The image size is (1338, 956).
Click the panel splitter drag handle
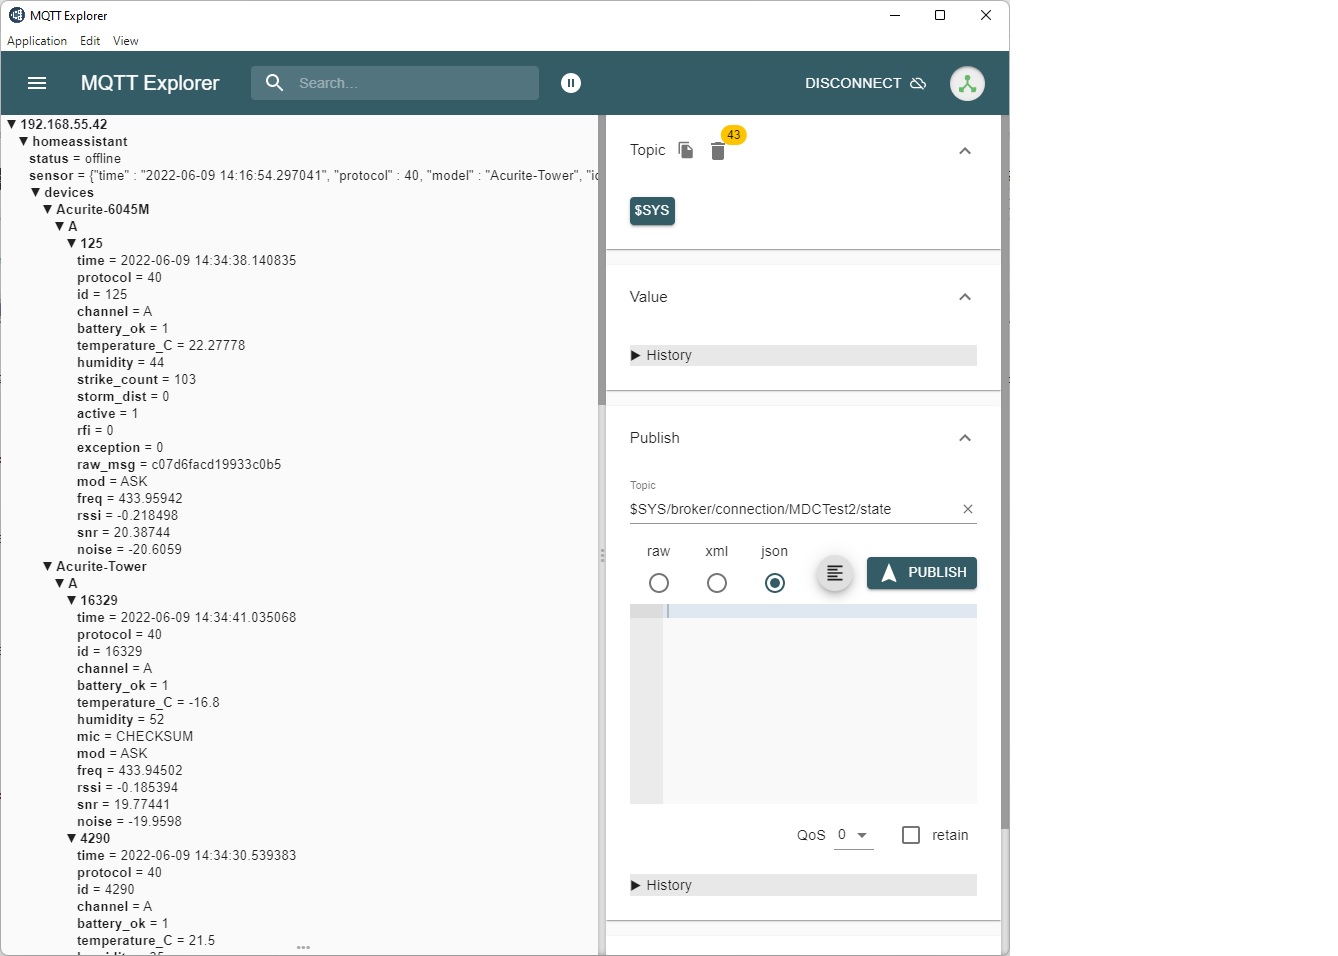602,555
